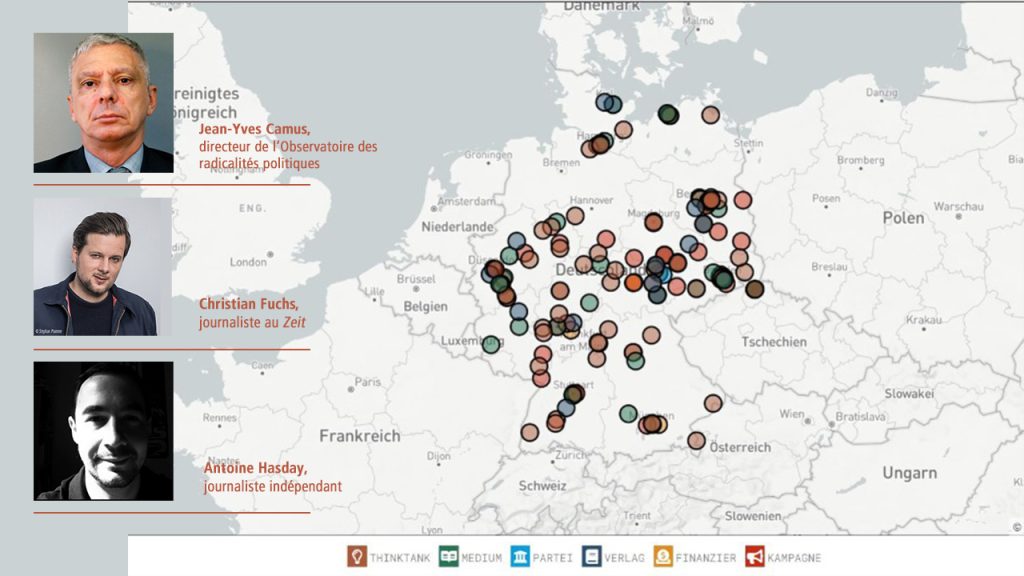Click the Verlag book legend icon
Screen dimensions: 1024x576
(592, 557)
